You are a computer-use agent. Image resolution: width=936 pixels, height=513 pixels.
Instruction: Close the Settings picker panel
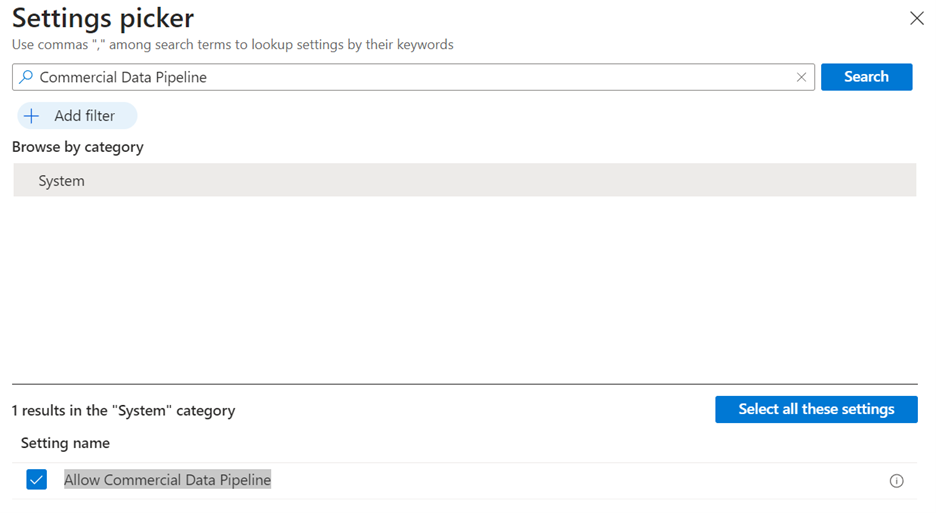click(916, 18)
